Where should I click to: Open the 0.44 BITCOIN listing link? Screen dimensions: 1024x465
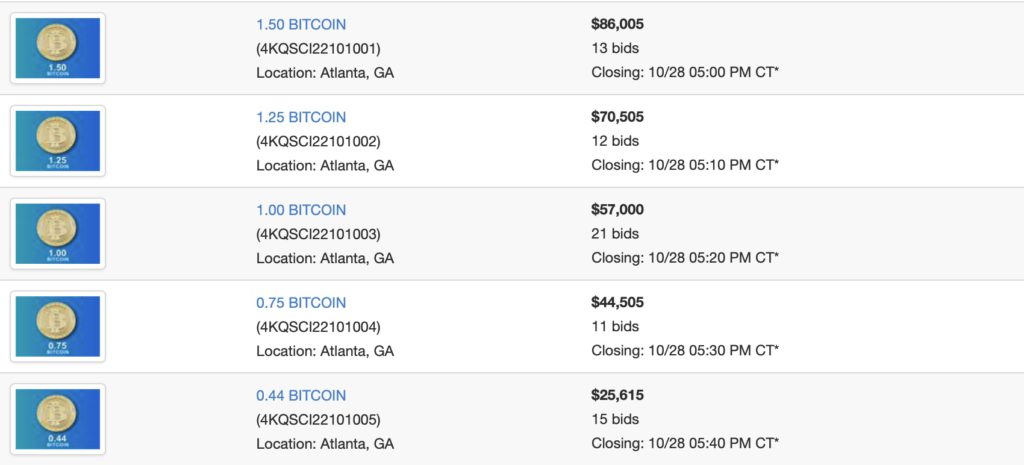pos(301,396)
